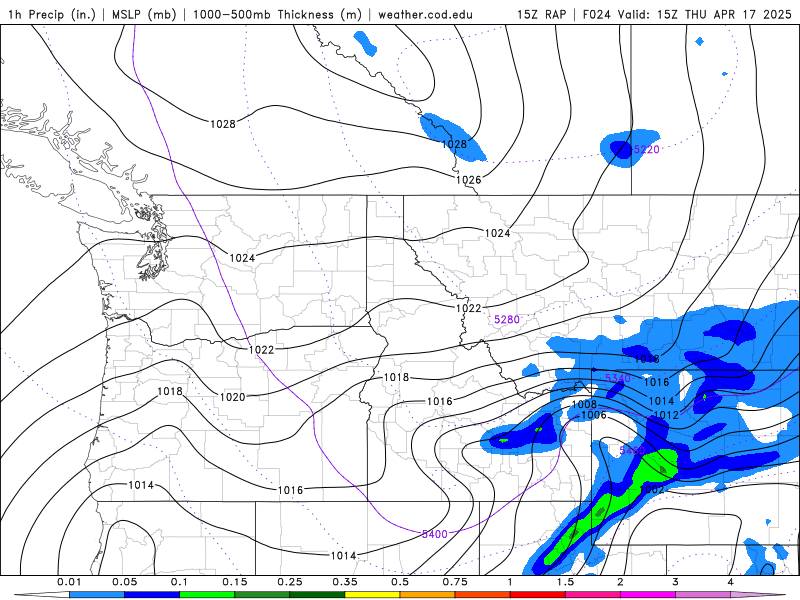Screen dimensions: 800x600
Task: Select the '1000-500mb Thickness (m)' header text
Action: (x=277, y=14)
